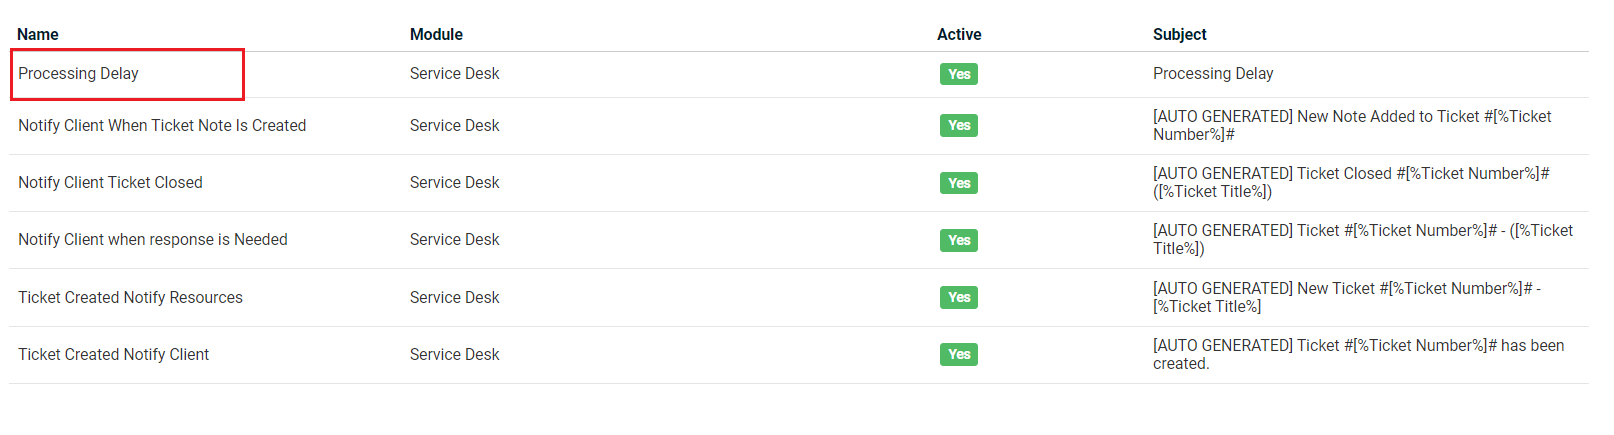Click Service Desk module in Processing Delay row
Image resolution: width=1614 pixels, height=435 pixels.
click(454, 74)
